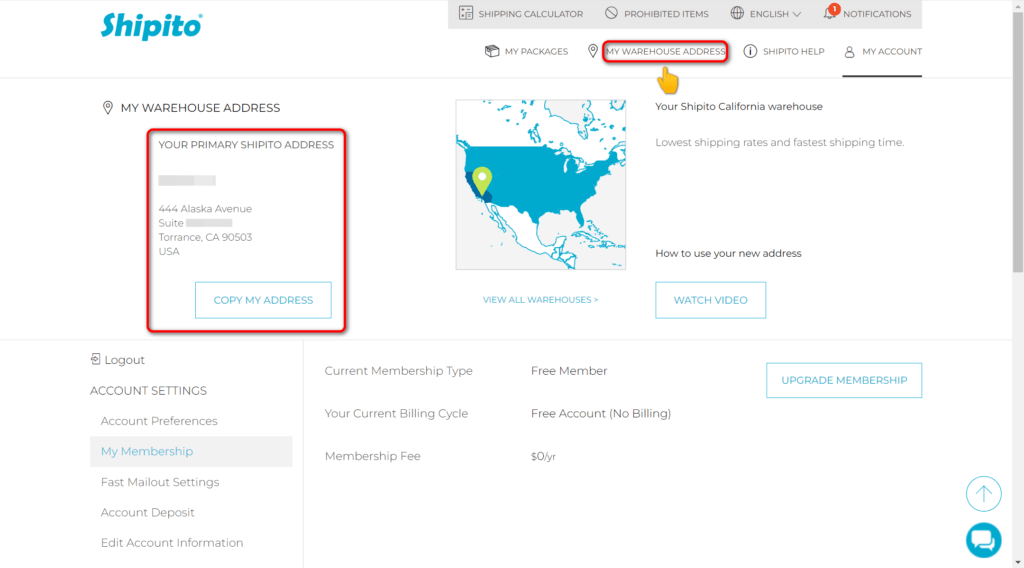
Task: Click Logout
Action: (124, 360)
